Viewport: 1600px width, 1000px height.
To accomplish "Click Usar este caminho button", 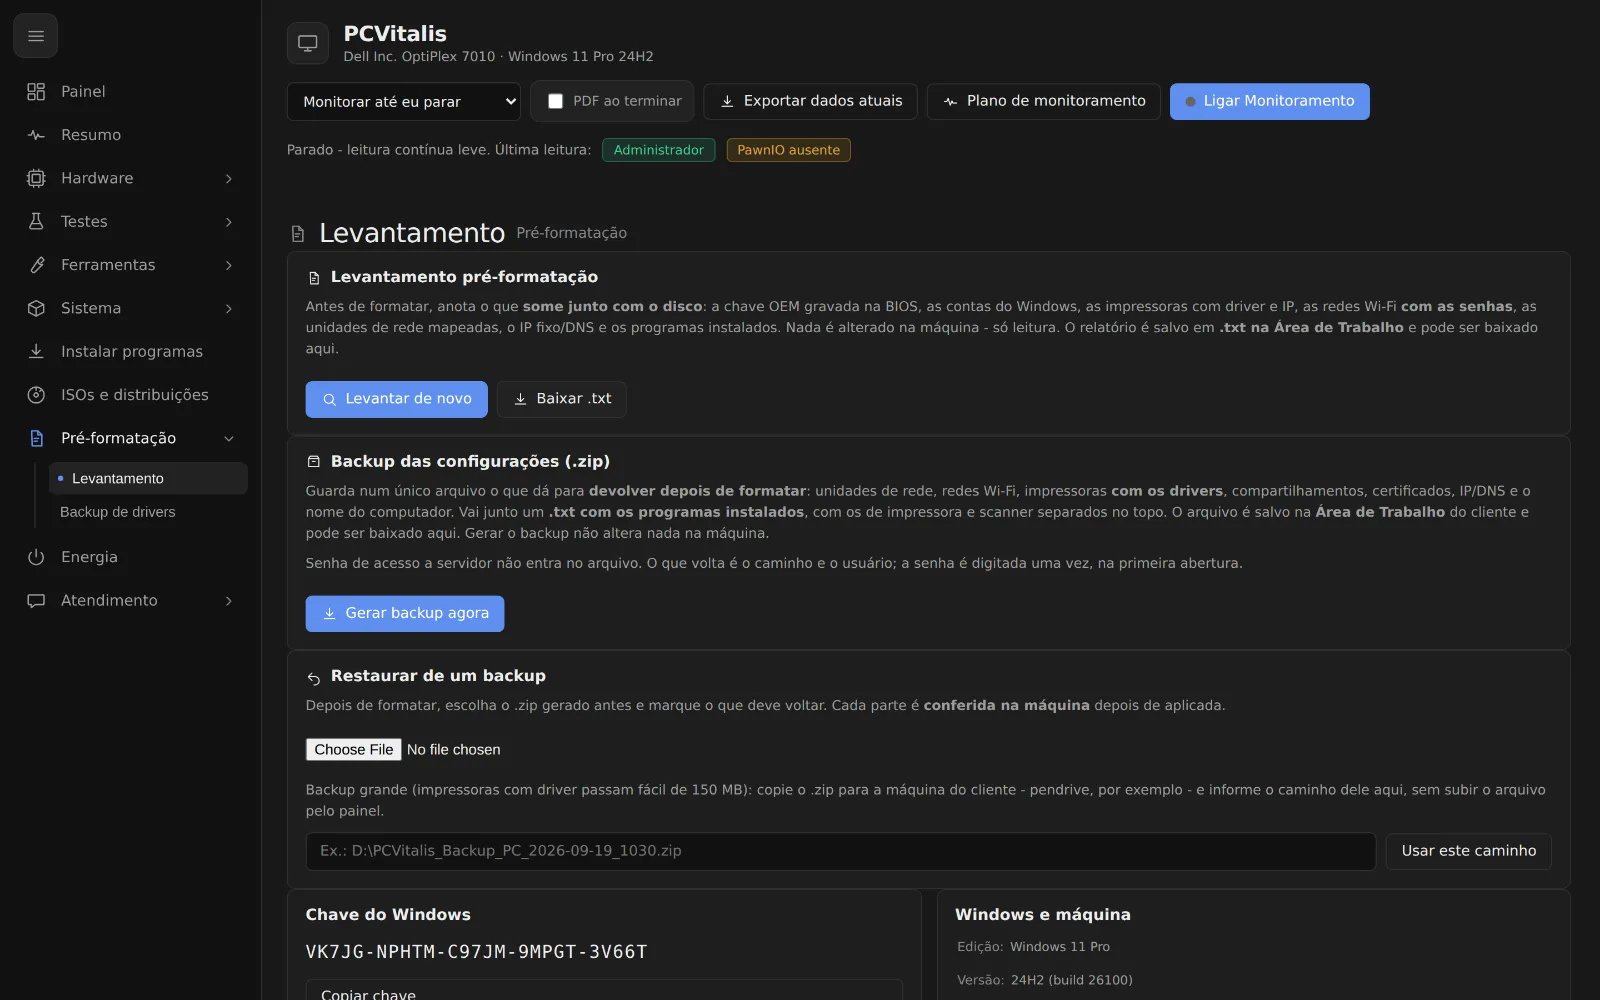I will (x=1468, y=851).
